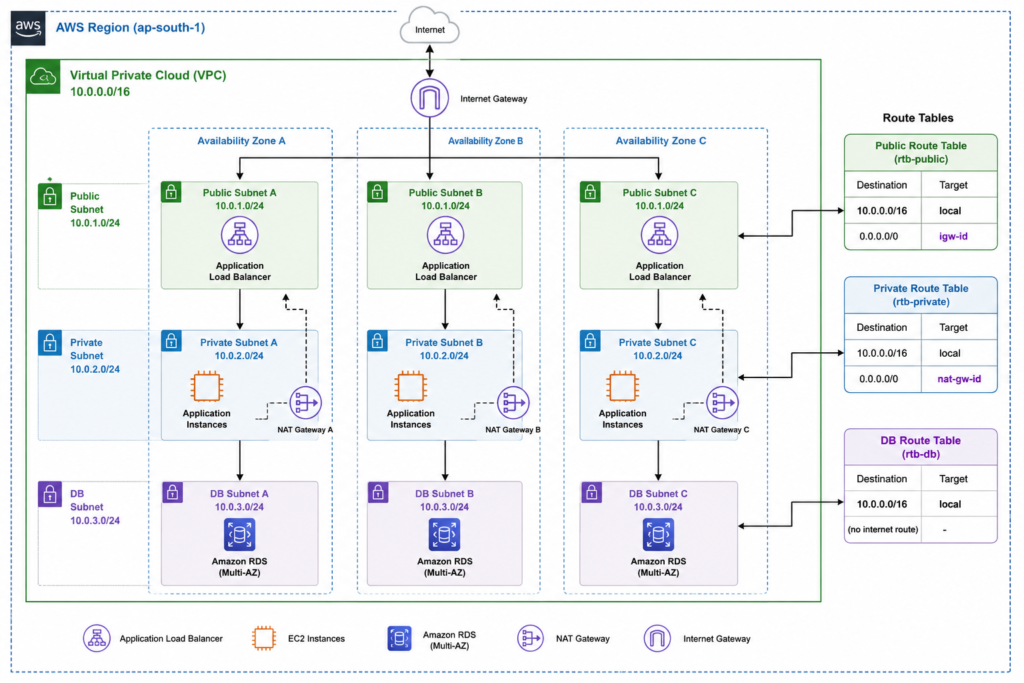The image size is (1024, 683).
Task: Click 0.0.0.0/0 in the Private Route Table
Action: (x=878, y=379)
